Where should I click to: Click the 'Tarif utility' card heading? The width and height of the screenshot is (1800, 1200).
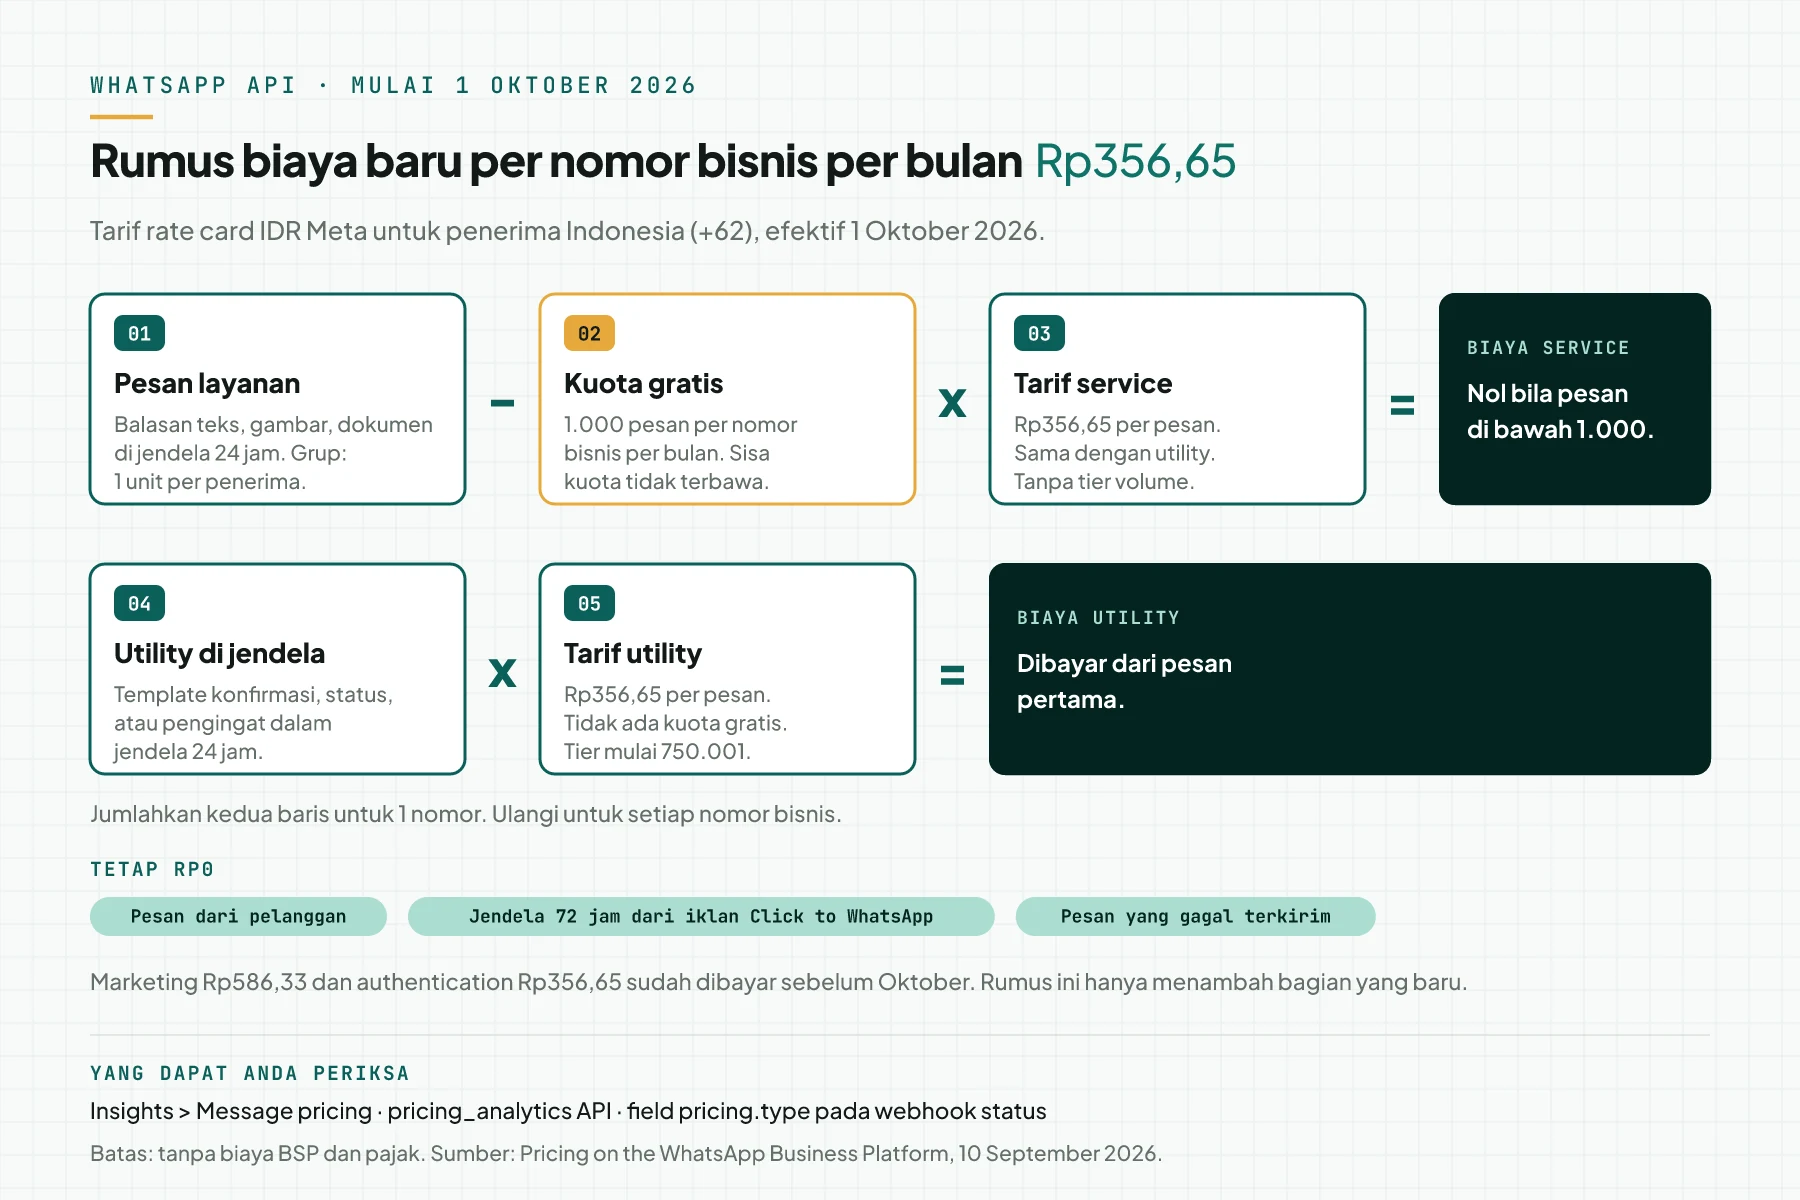(633, 653)
